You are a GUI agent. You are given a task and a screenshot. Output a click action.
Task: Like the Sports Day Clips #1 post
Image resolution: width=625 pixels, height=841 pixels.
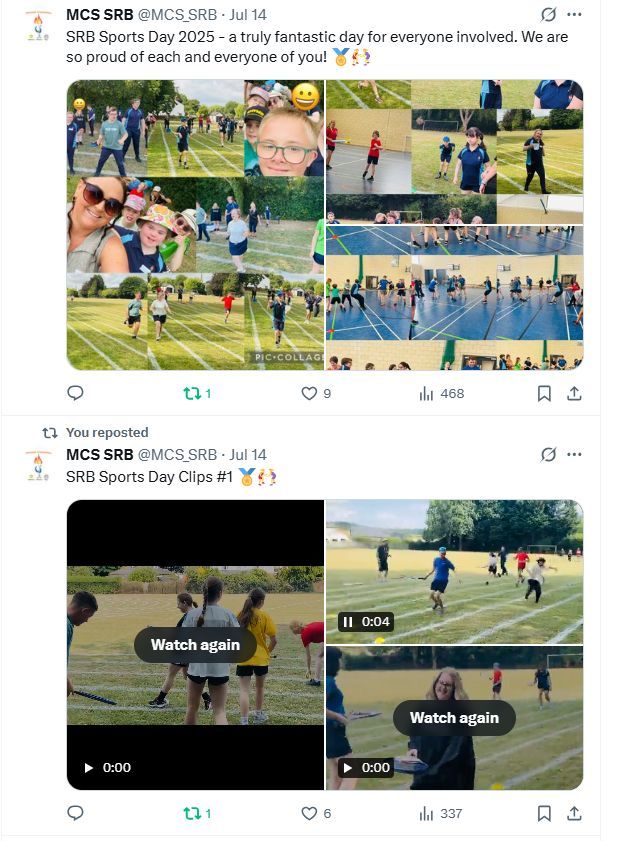[316, 814]
